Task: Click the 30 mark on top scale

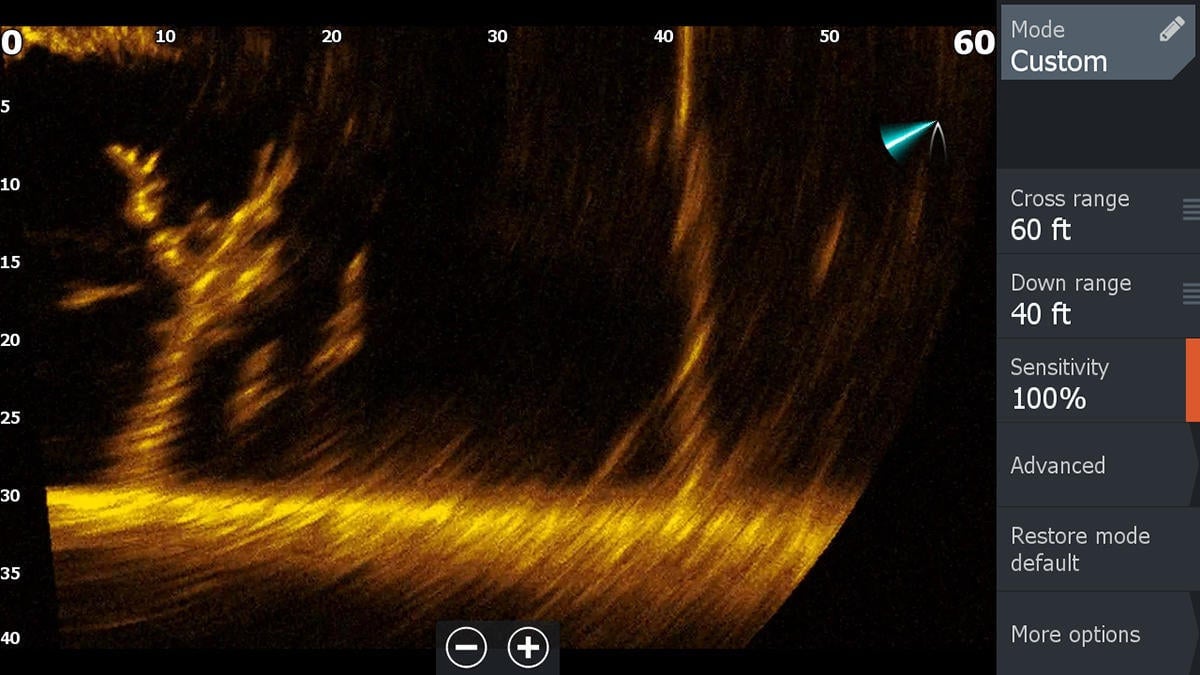Action: tap(497, 36)
